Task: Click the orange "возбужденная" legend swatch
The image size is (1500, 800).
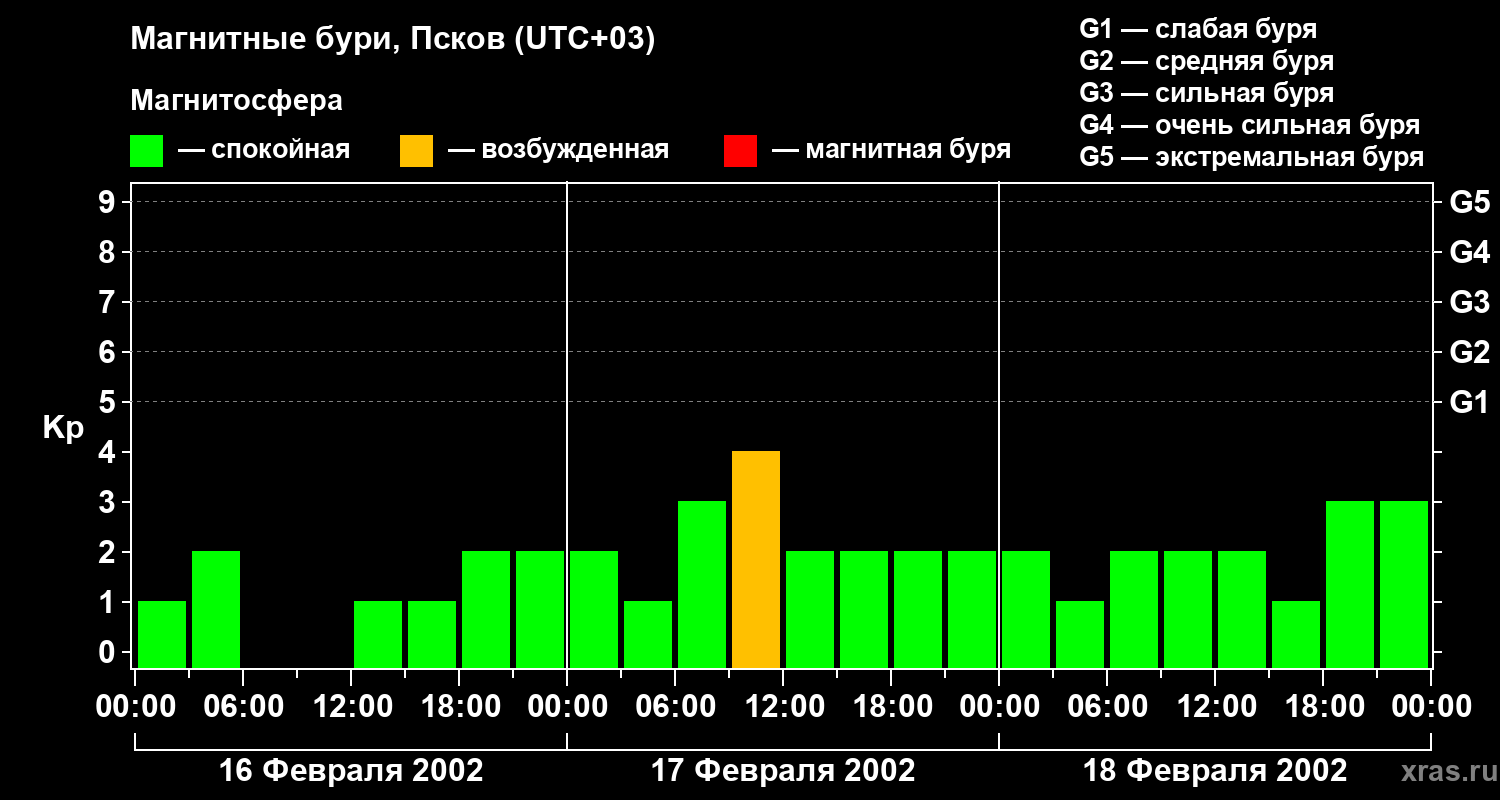Action: [x=416, y=151]
